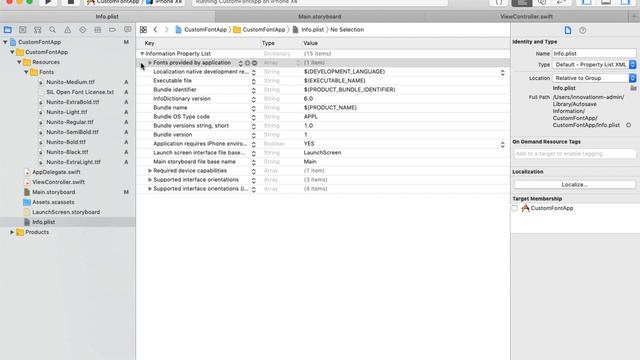Viewport: 640px width, 360px height.
Task: Open key stepper for Fonts provided by application
Action: 240,63
